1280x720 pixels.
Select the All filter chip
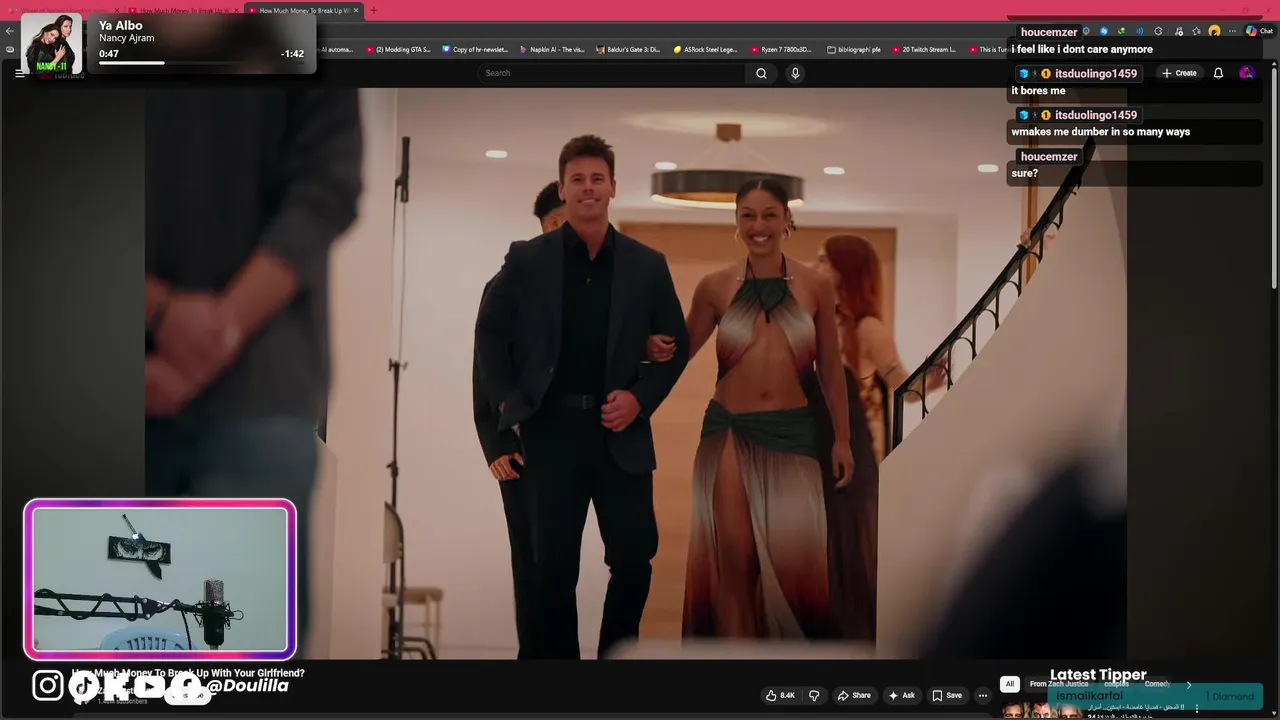1010,684
